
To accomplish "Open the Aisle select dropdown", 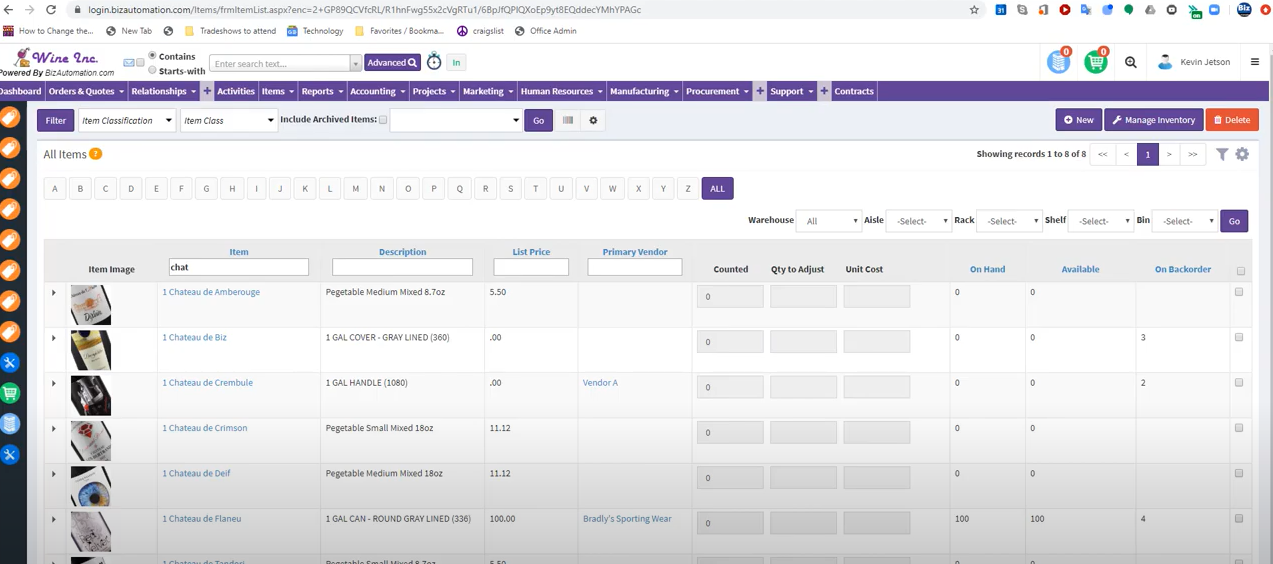I will point(918,221).
